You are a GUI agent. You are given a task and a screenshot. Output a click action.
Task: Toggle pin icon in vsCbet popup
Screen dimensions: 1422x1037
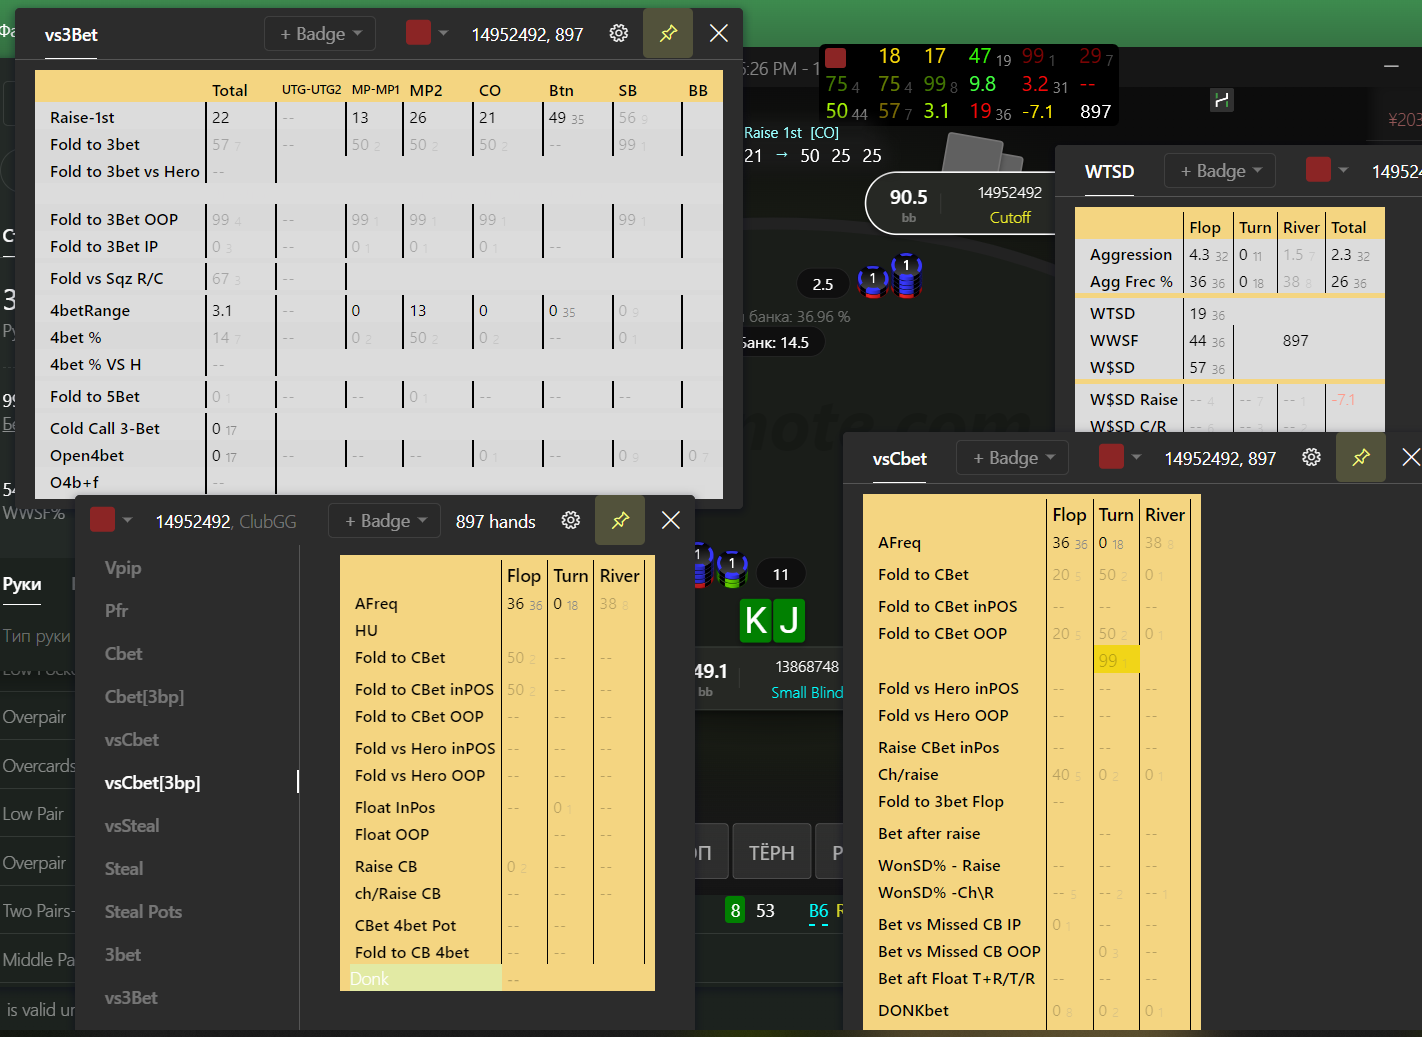tap(1361, 457)
